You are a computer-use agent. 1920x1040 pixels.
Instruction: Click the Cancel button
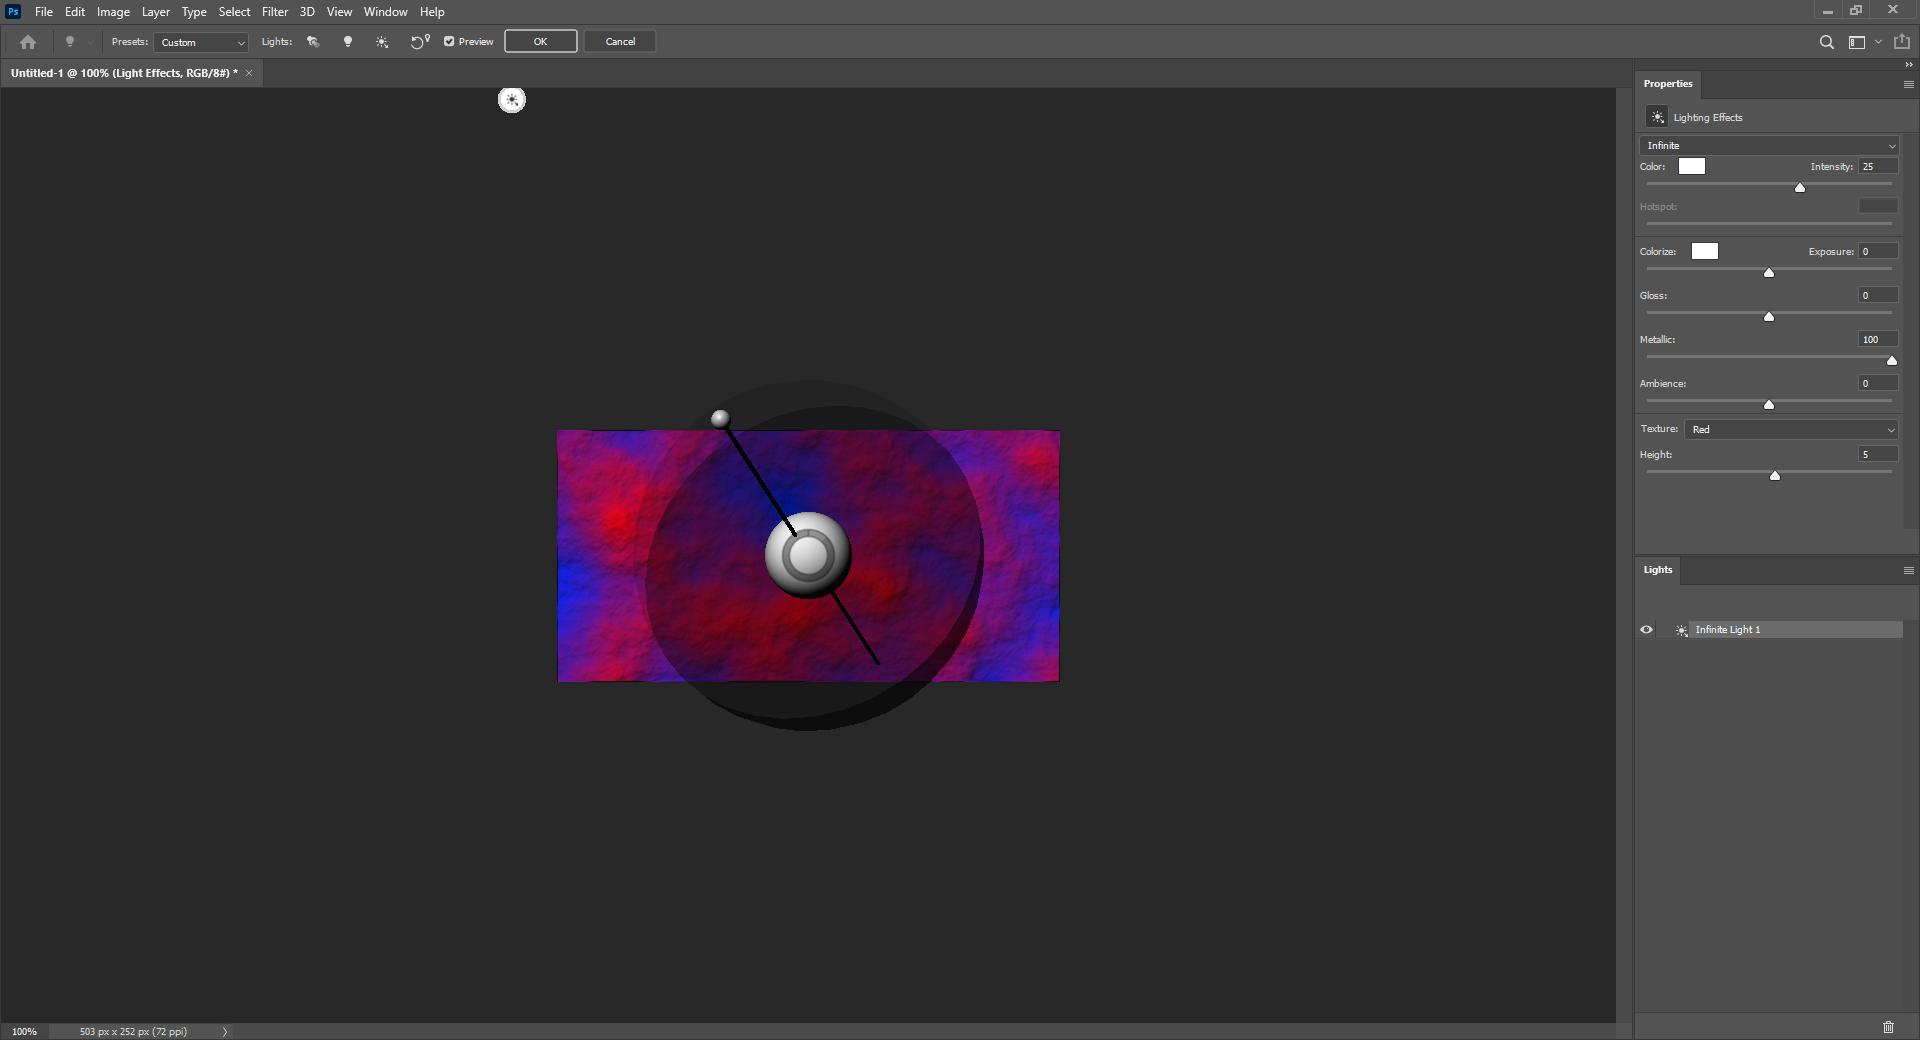[x=620, y=41]
